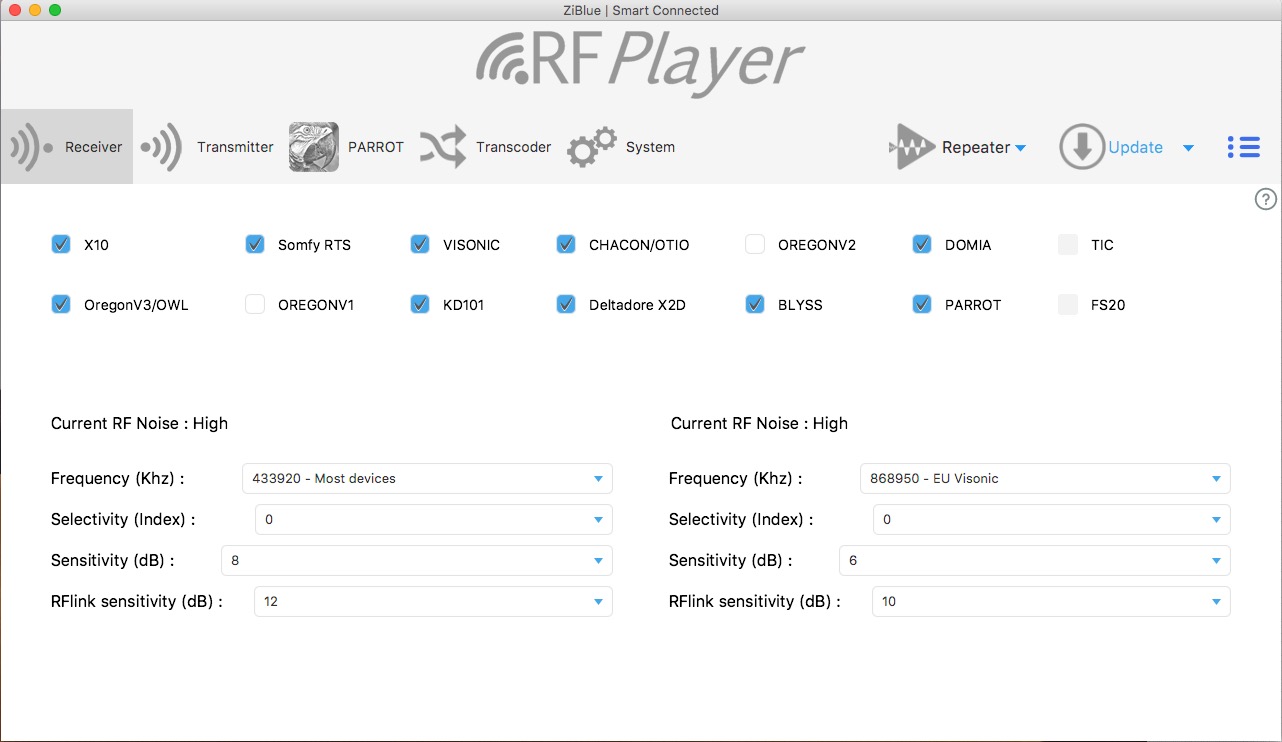
Task: Switch to the Transmitter tab label
Action: (235, 147)
